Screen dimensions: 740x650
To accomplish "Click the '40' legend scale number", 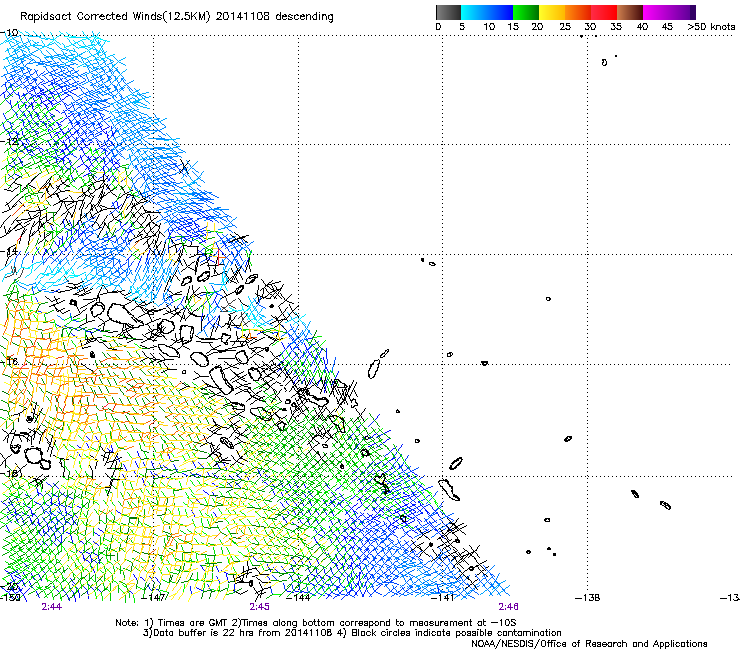I will click(x=642, y=27).
